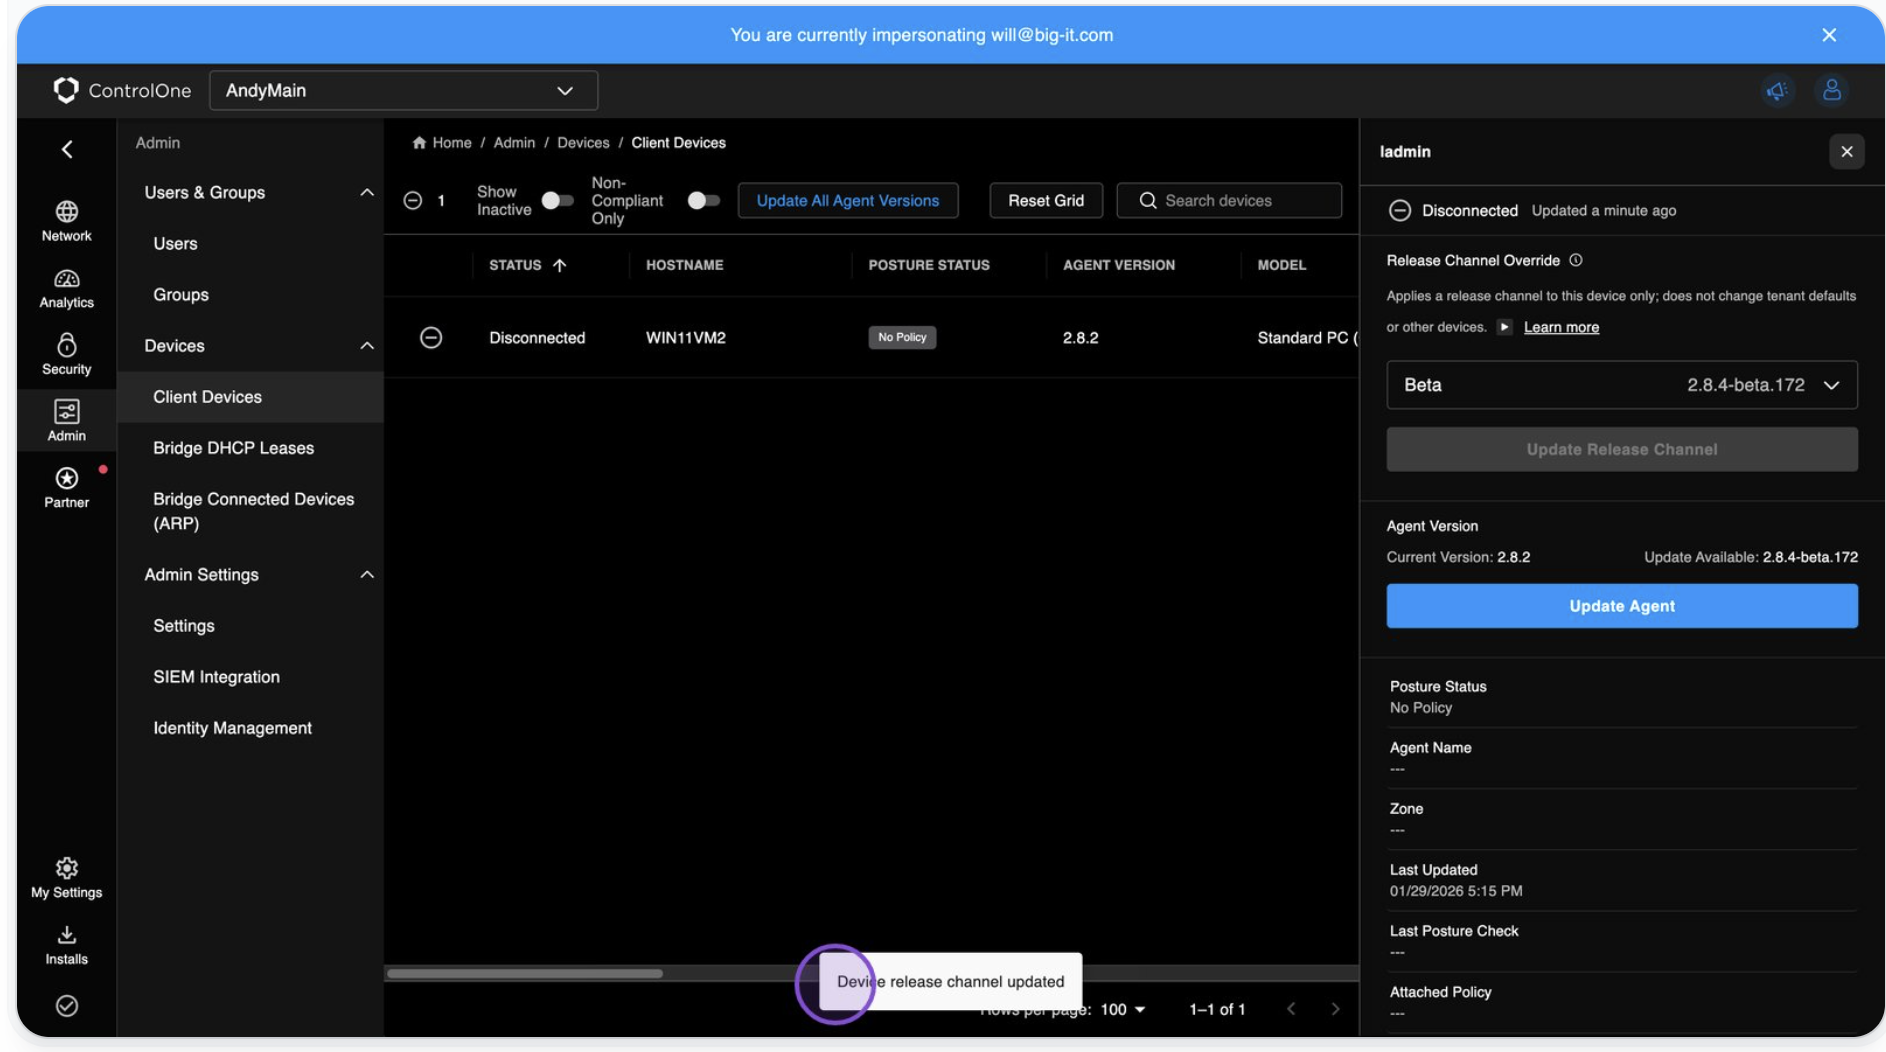Open the Network section in sidebar
1886x1052 pixels.
[66, 220]
